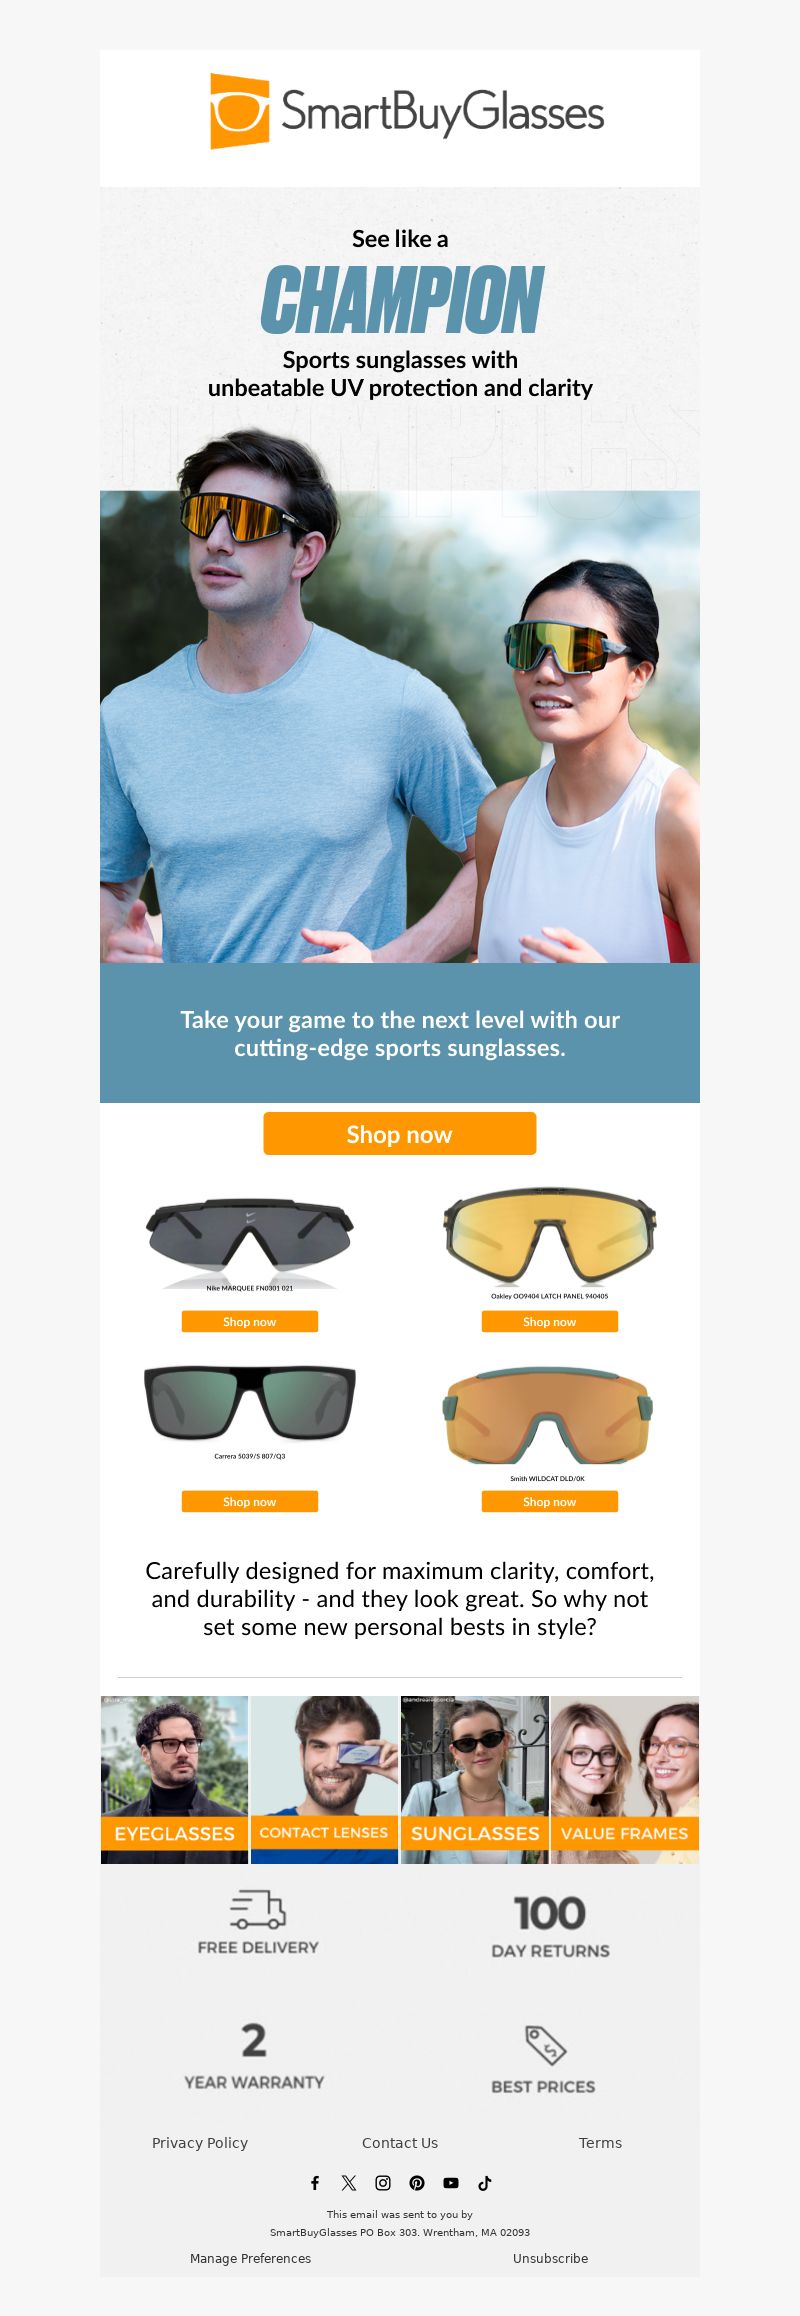Viewport: 800px width, 2316px height.
Task: Shop now under Nike MARQUEE sunglasses
Action: pos(250,1322)
